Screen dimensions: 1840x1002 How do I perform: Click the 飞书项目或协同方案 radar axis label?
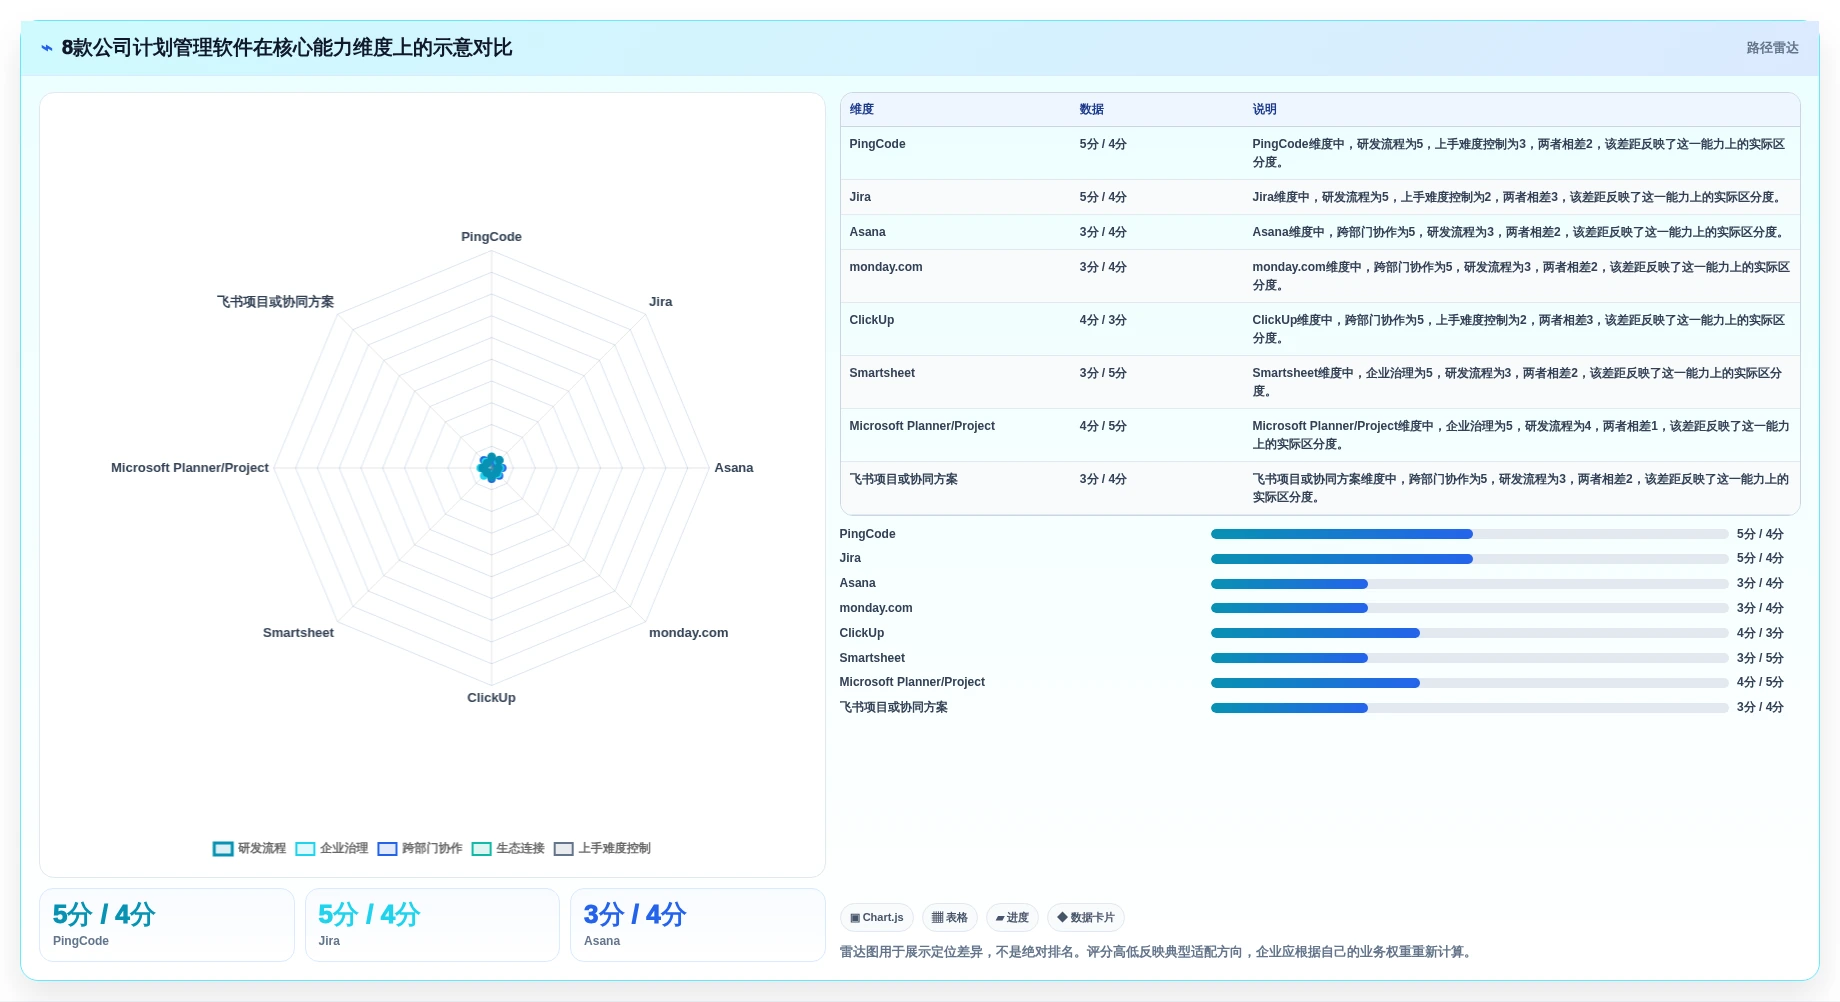[275, 302]
